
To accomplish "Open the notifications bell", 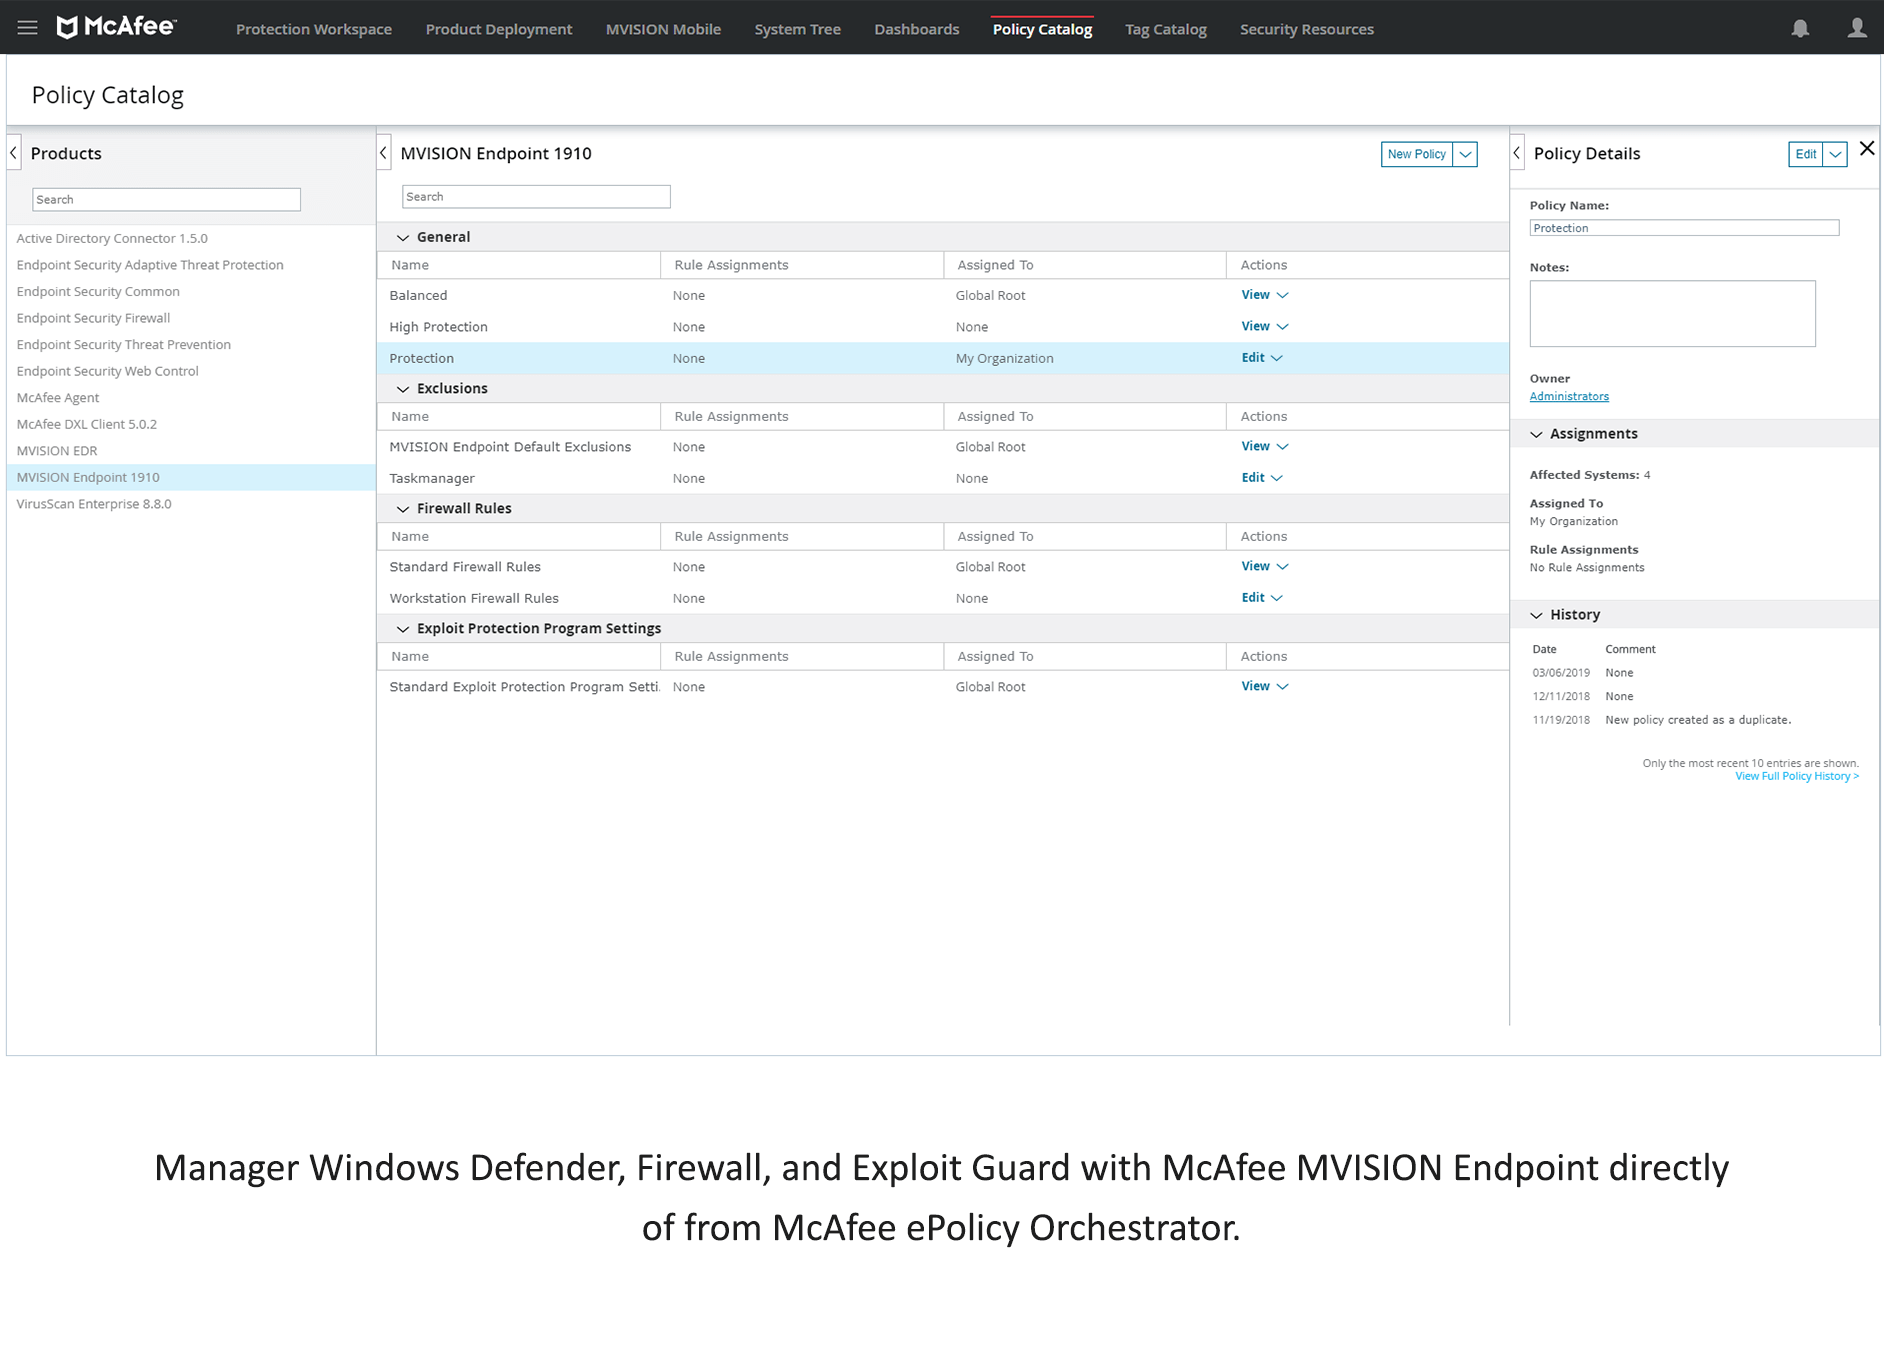I will pyautogui.click(x=1800, y=28).
